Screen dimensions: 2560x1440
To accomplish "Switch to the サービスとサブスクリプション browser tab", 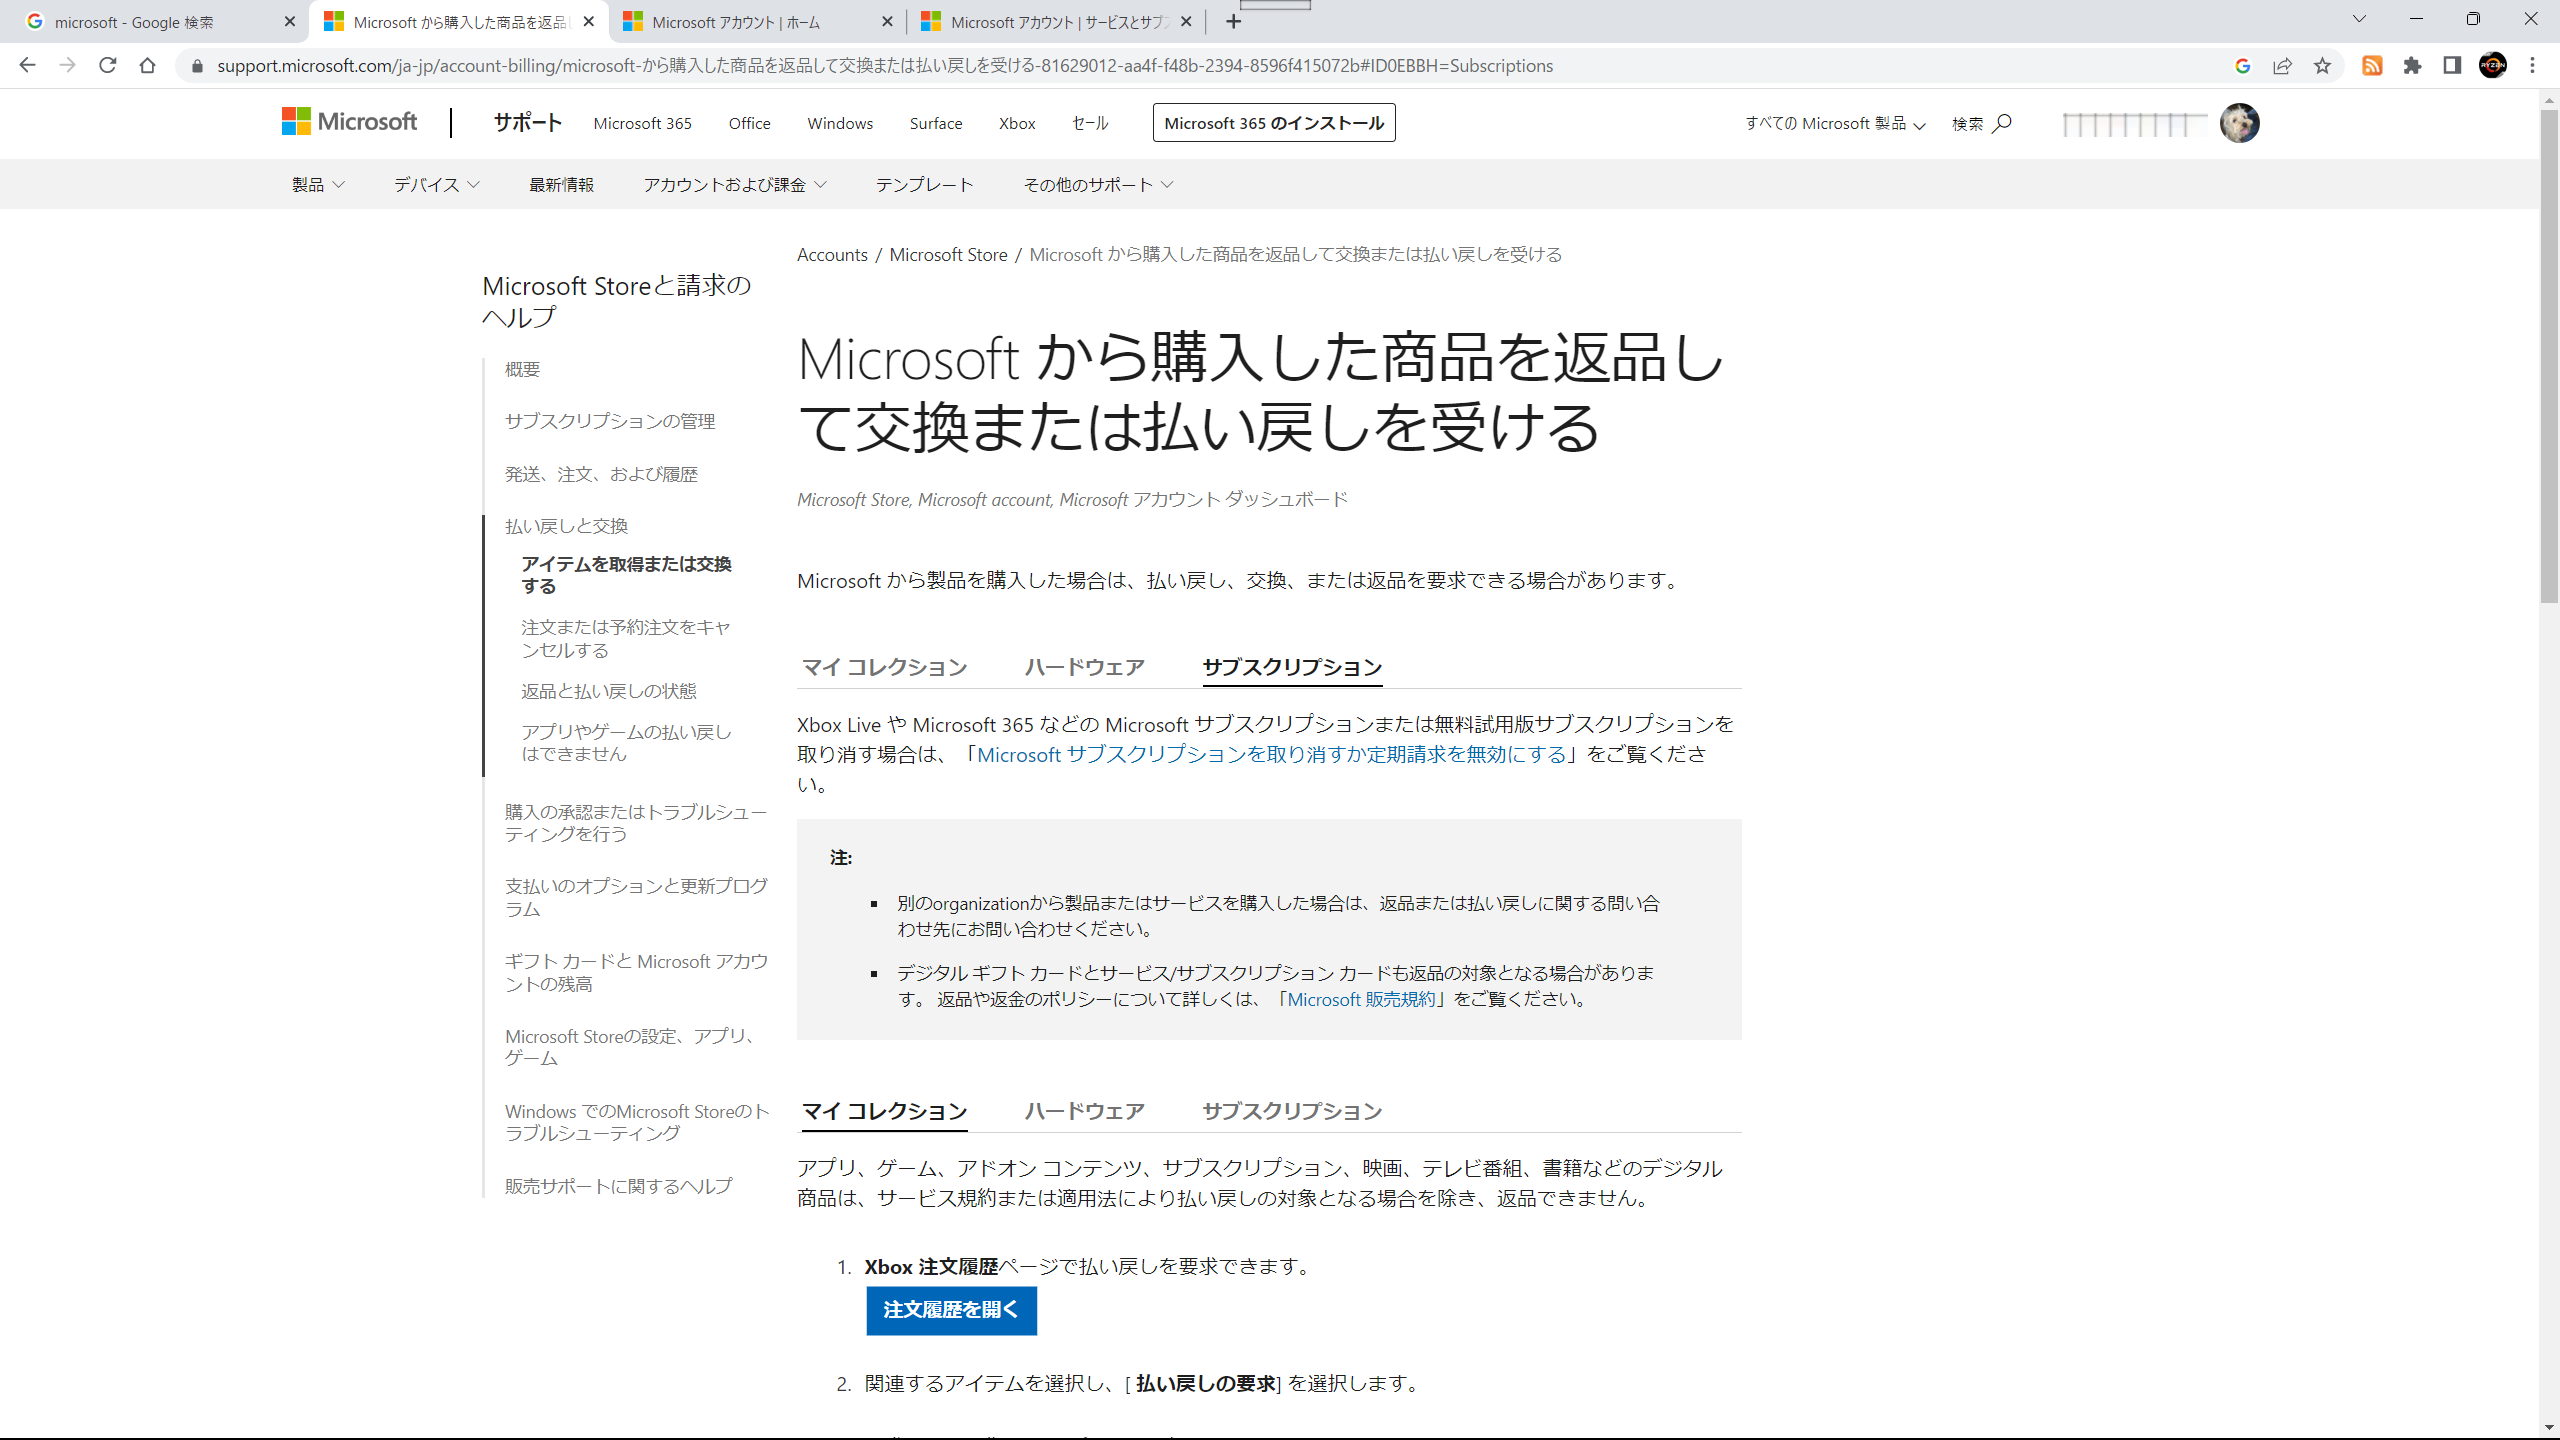I will (1056, 22).
